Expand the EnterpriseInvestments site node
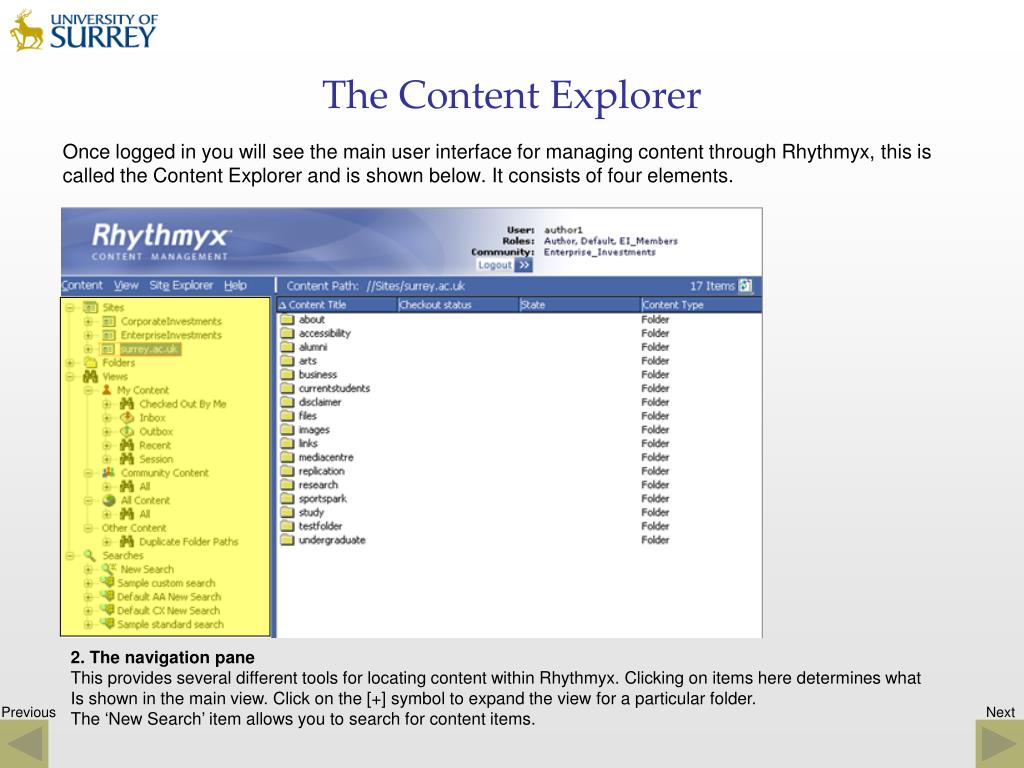1024x768 pixels. 88,335
